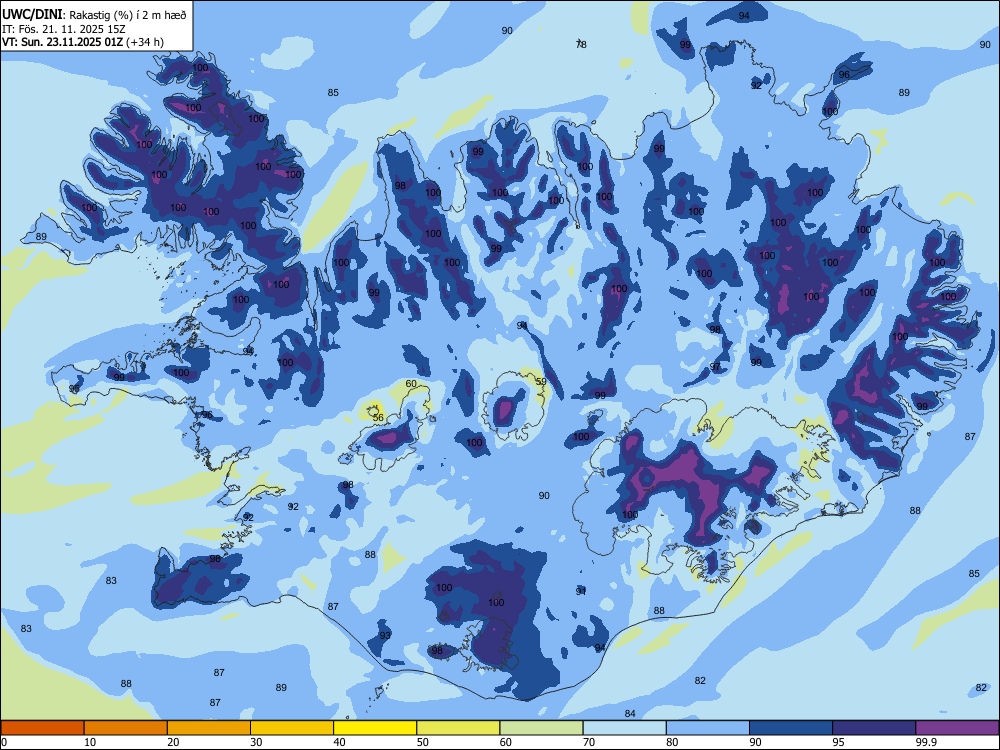Click the pale yellow 50–60 legend swatch
Screen dimensions: 1000x750
tap(458, 728)
